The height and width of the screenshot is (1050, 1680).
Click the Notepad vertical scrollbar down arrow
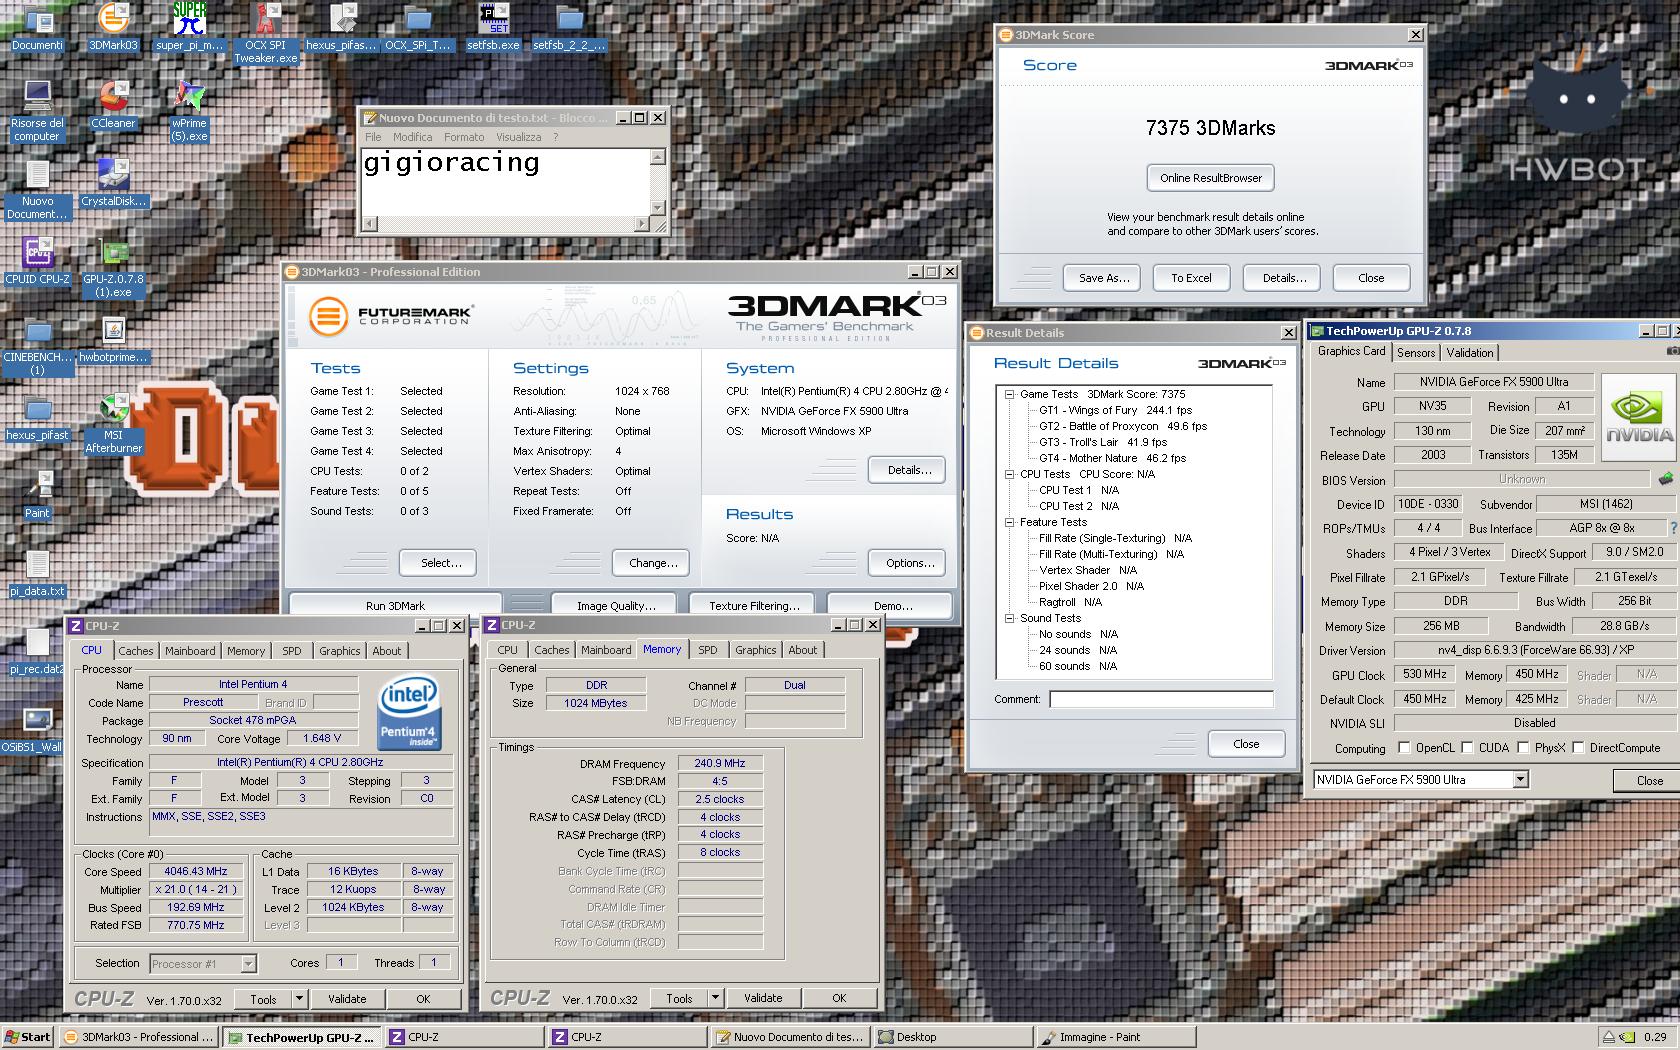(x=657, y=208)
